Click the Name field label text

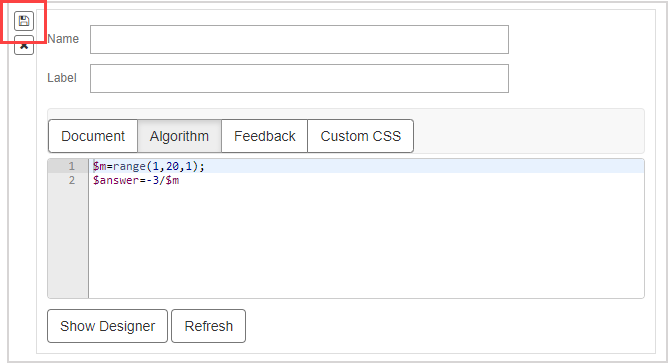(x=63, y=39)
